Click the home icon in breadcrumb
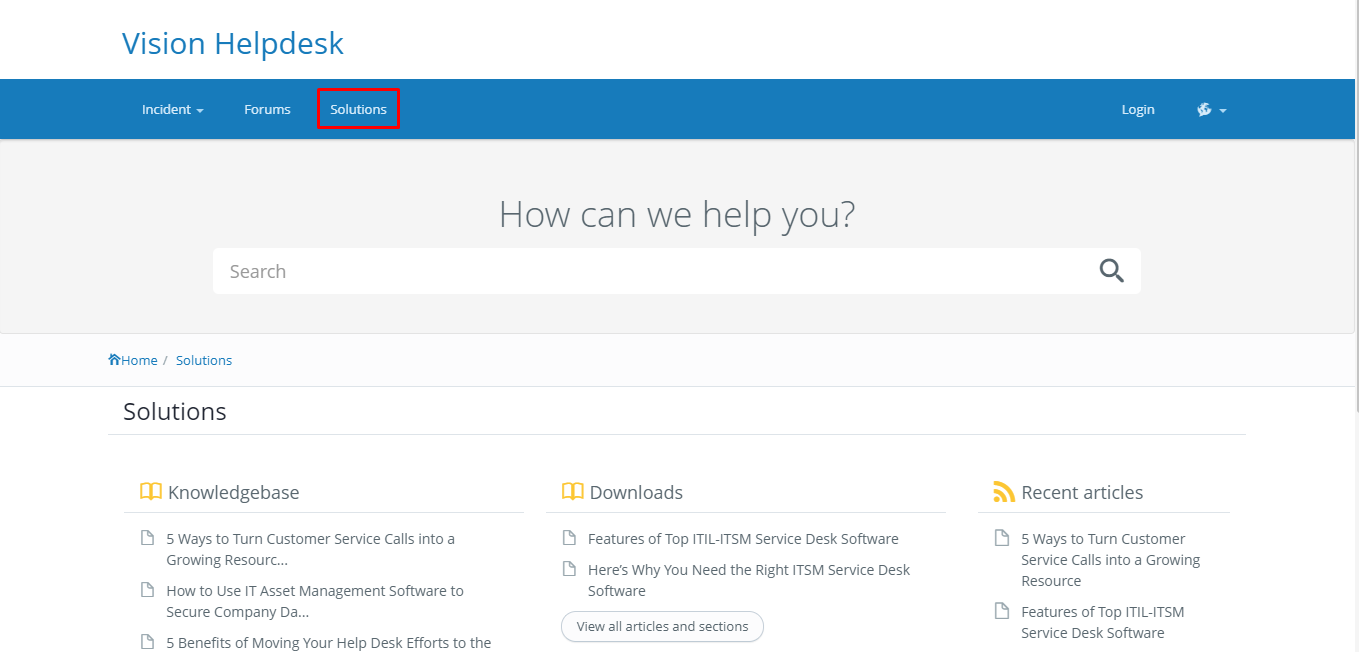1359x652 pixels. (x=114, y=359)
